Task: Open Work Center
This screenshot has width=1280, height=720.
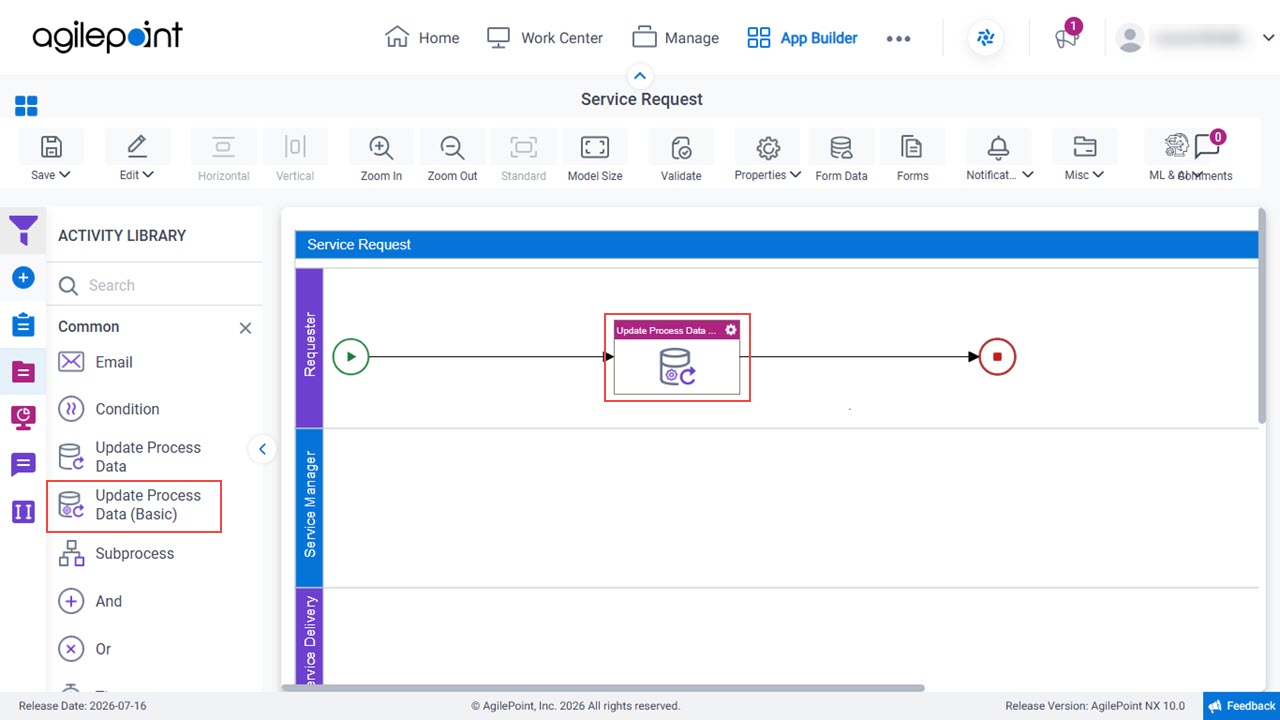Action: (x=545, y=38)
